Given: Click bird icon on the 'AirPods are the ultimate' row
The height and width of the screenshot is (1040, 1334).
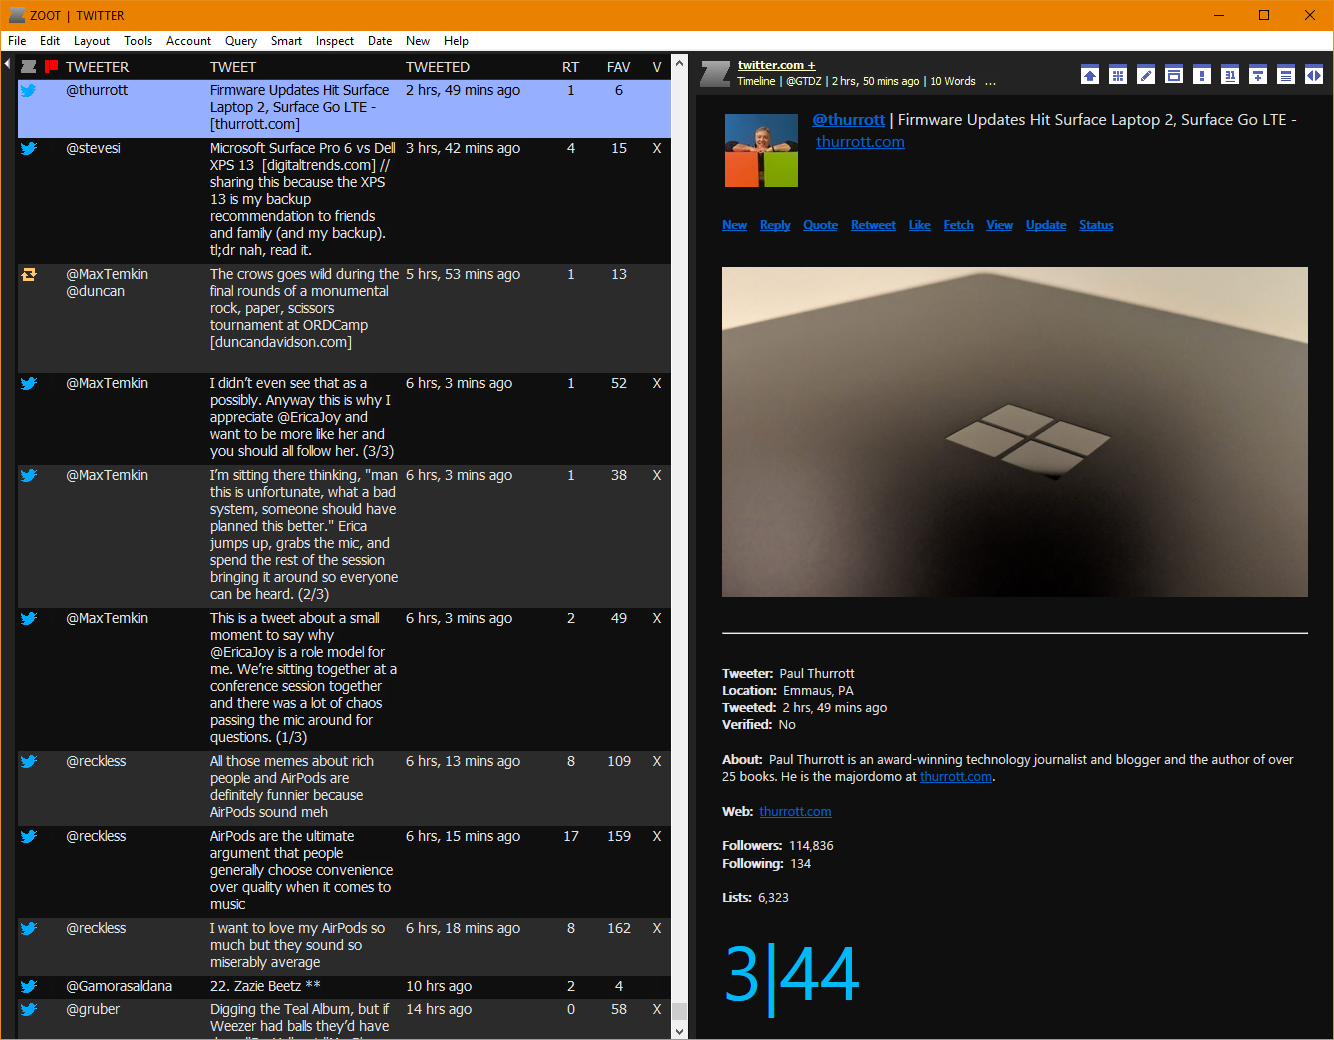Looking at the screenshot, I should (29, 836).
